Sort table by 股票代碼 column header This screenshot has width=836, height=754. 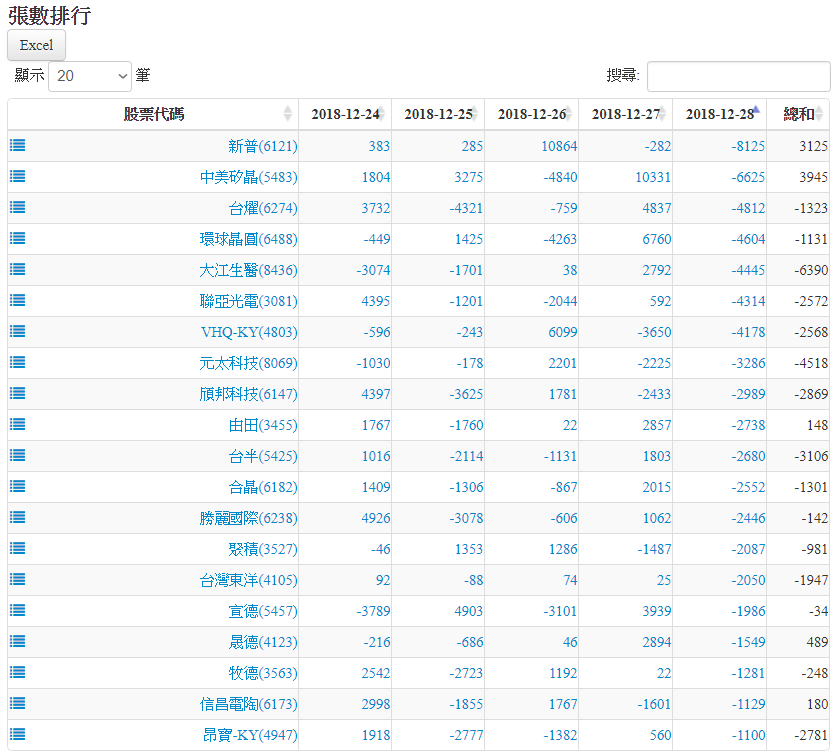point(153,114)
